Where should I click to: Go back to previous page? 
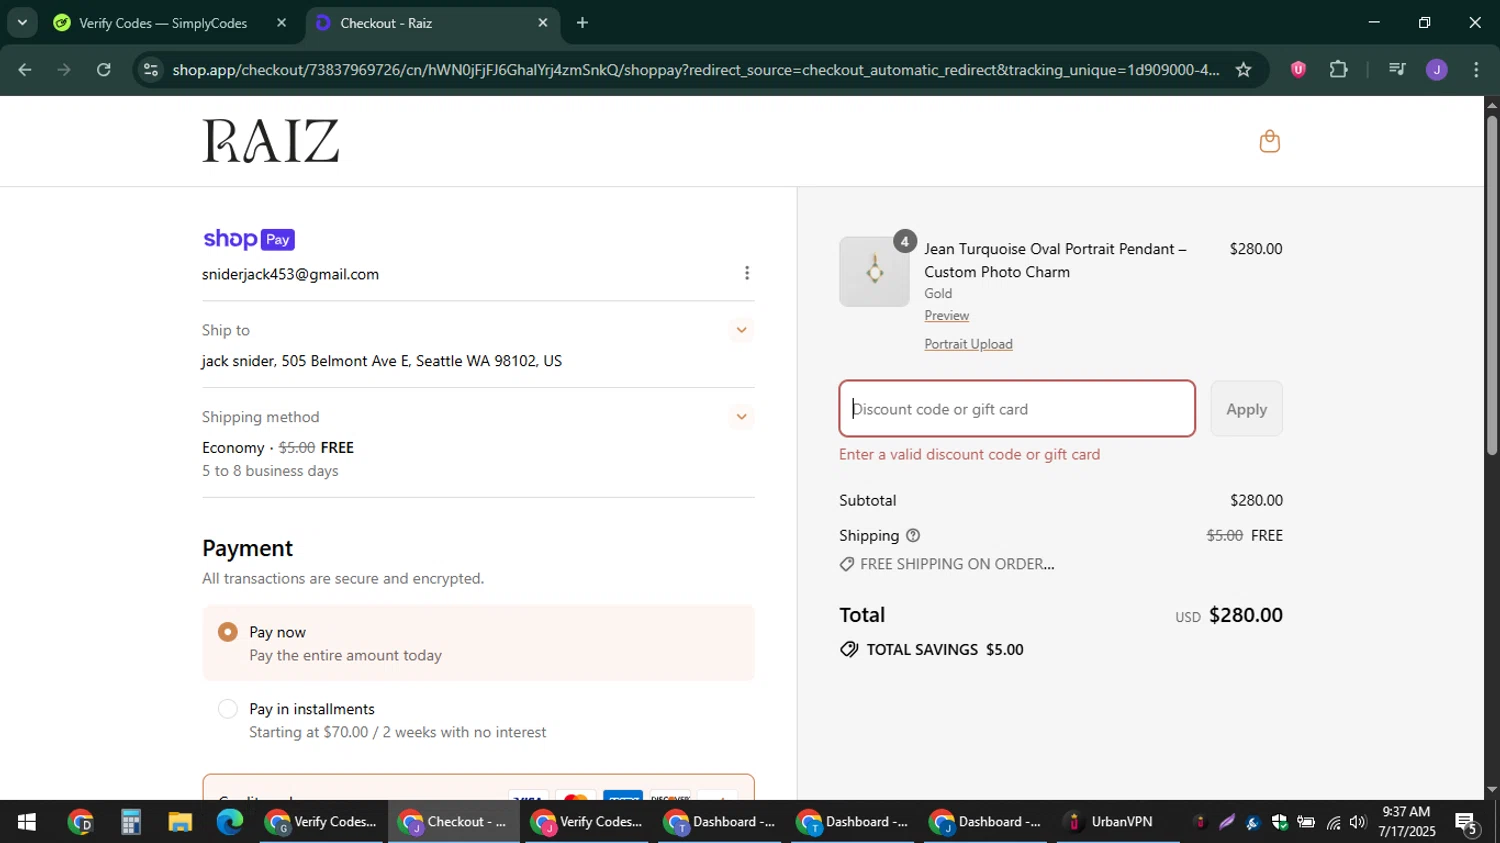(x=25, y=70)
